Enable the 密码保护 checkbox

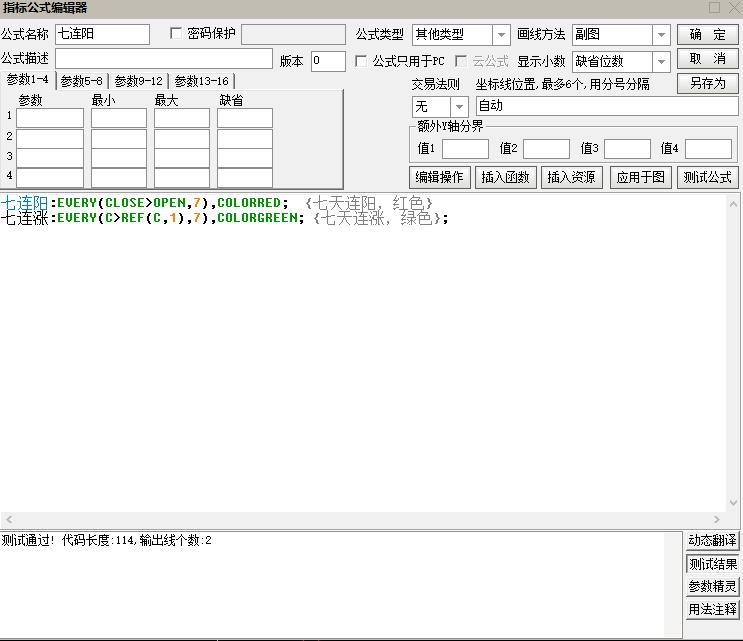click(x=176, y=33)
